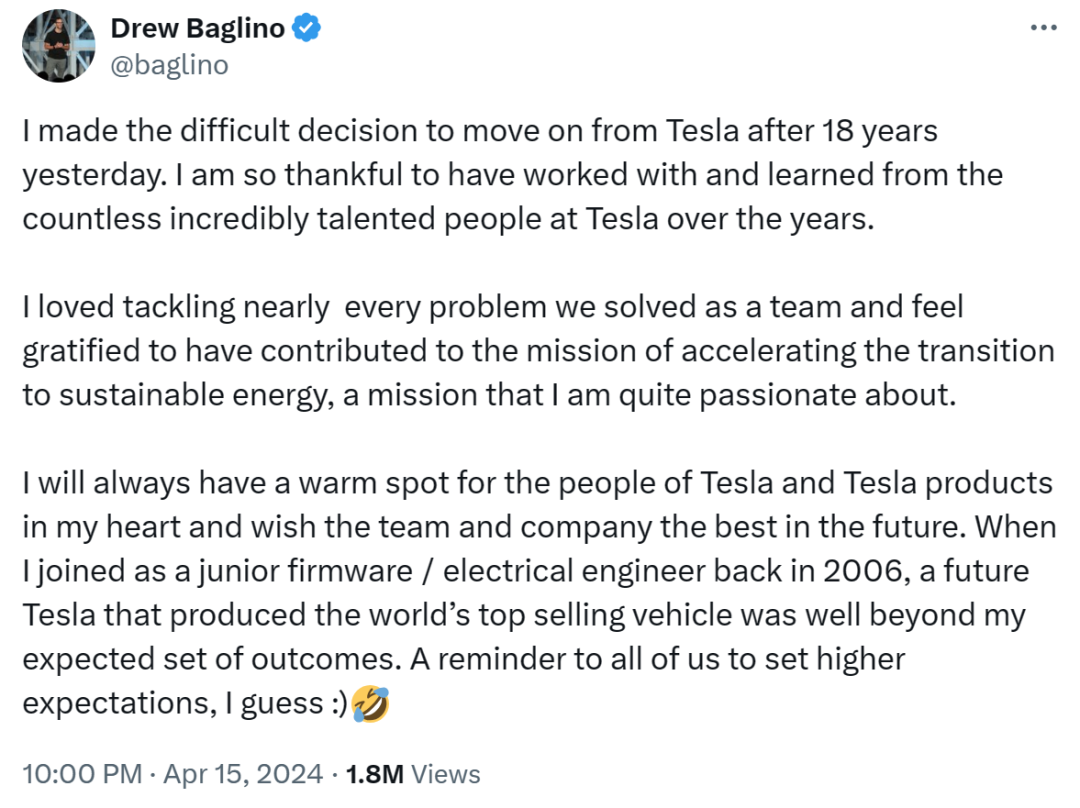Open the 1.8M view count

375,774
